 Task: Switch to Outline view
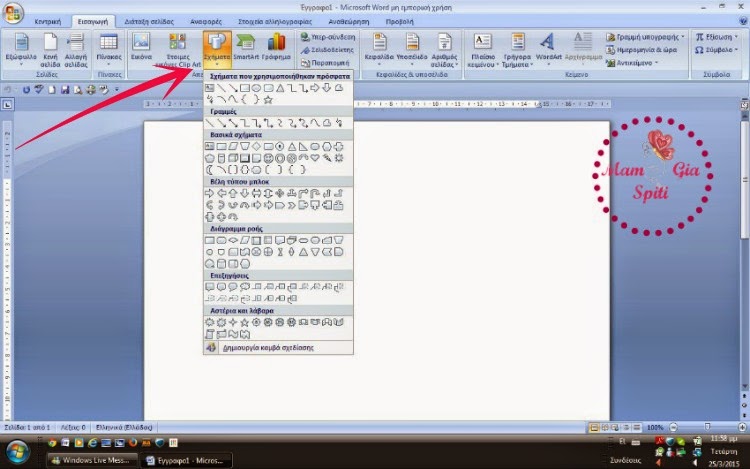[626, 427]
